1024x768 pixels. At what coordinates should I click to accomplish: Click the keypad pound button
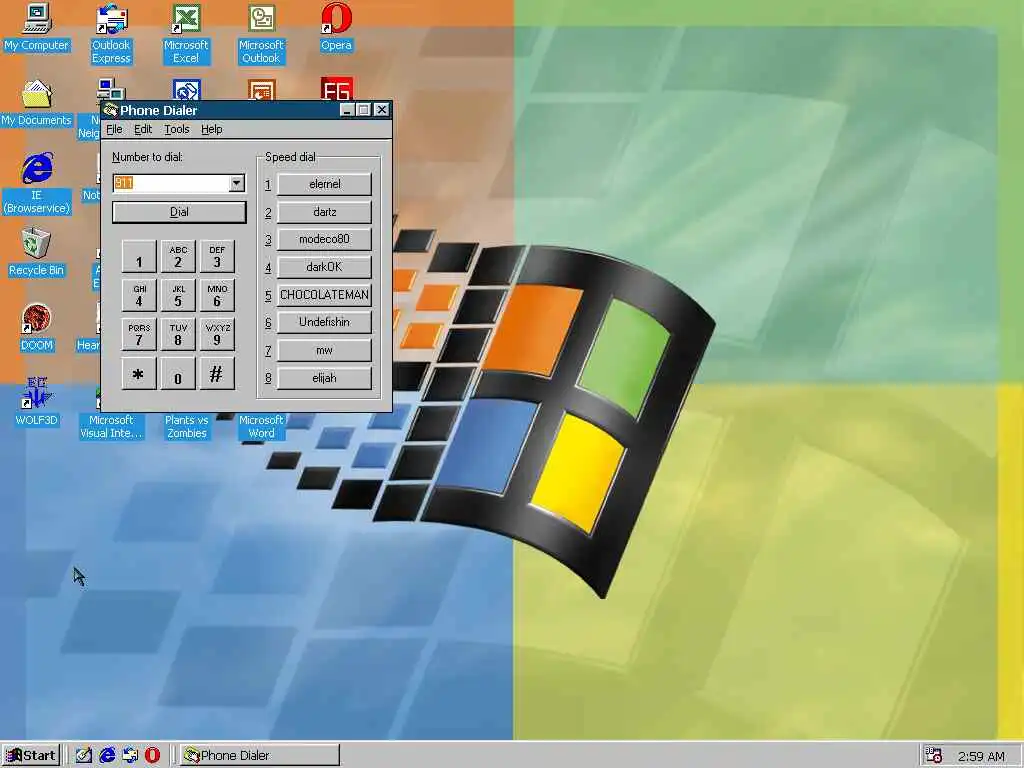pyautogui.click(x=217, y=374)
